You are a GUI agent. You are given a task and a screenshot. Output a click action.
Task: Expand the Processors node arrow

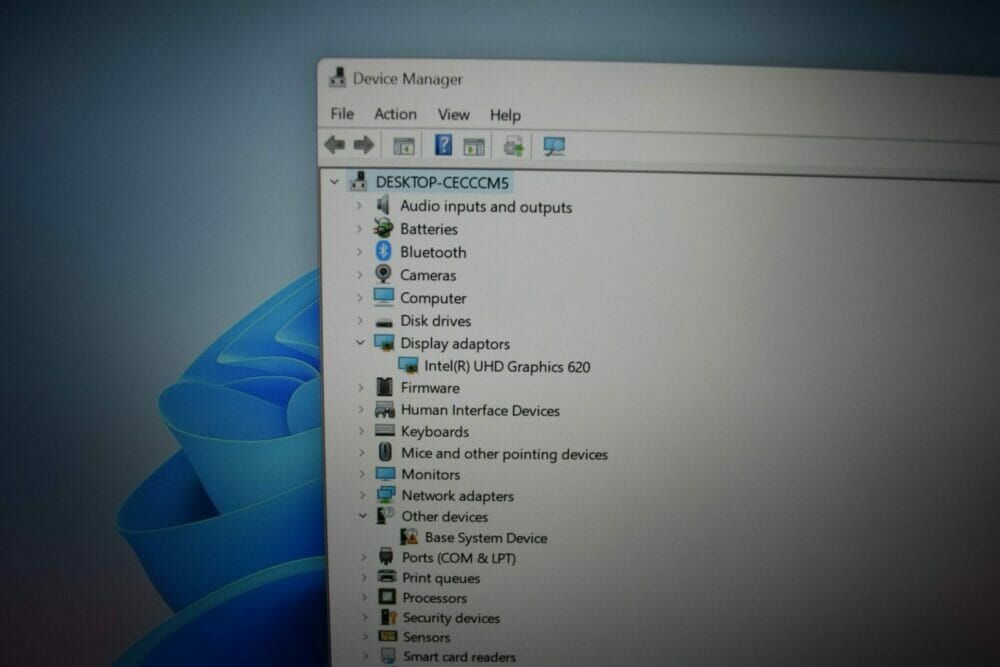point(364,597)
